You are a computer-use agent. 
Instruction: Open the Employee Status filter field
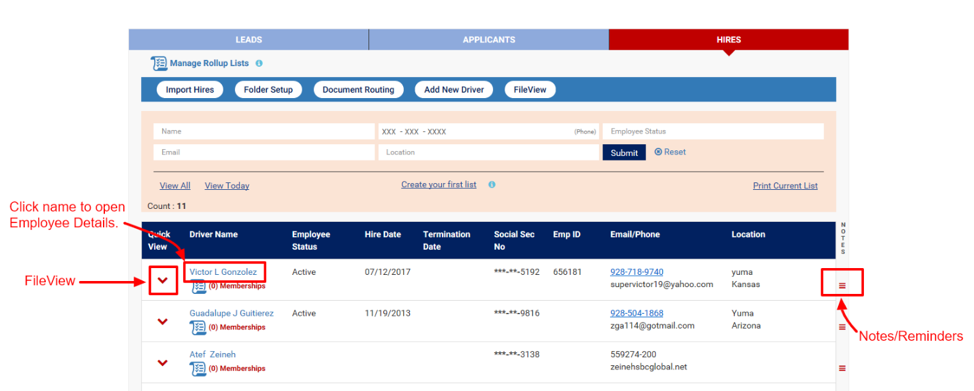click(713, 131)
